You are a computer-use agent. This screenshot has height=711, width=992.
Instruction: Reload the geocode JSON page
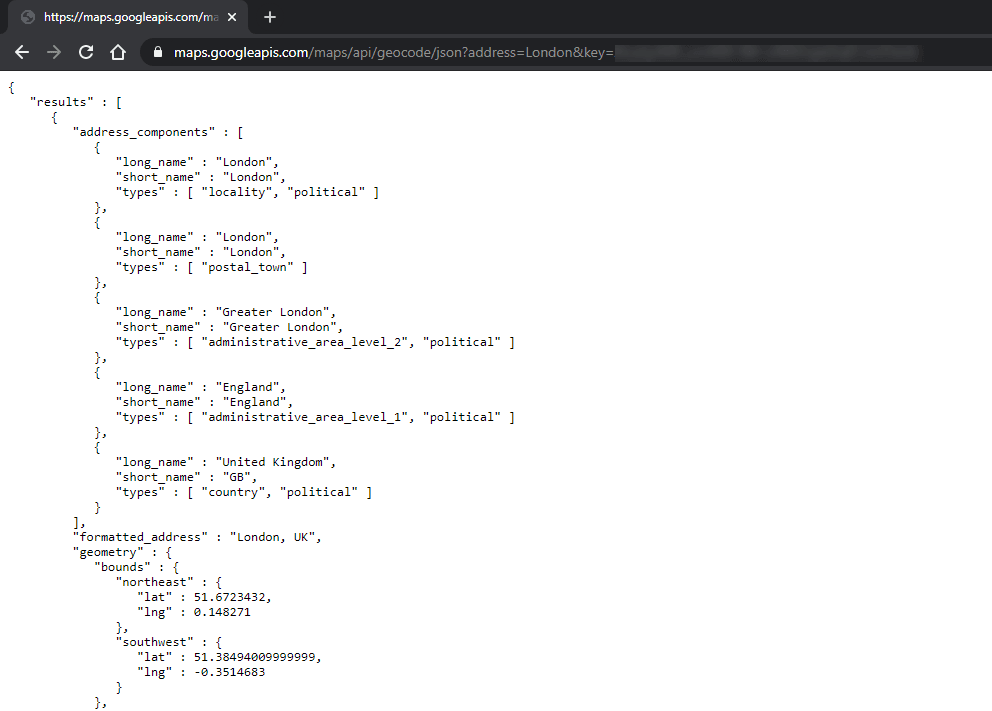pyautogui.click(x=86, y=52)
